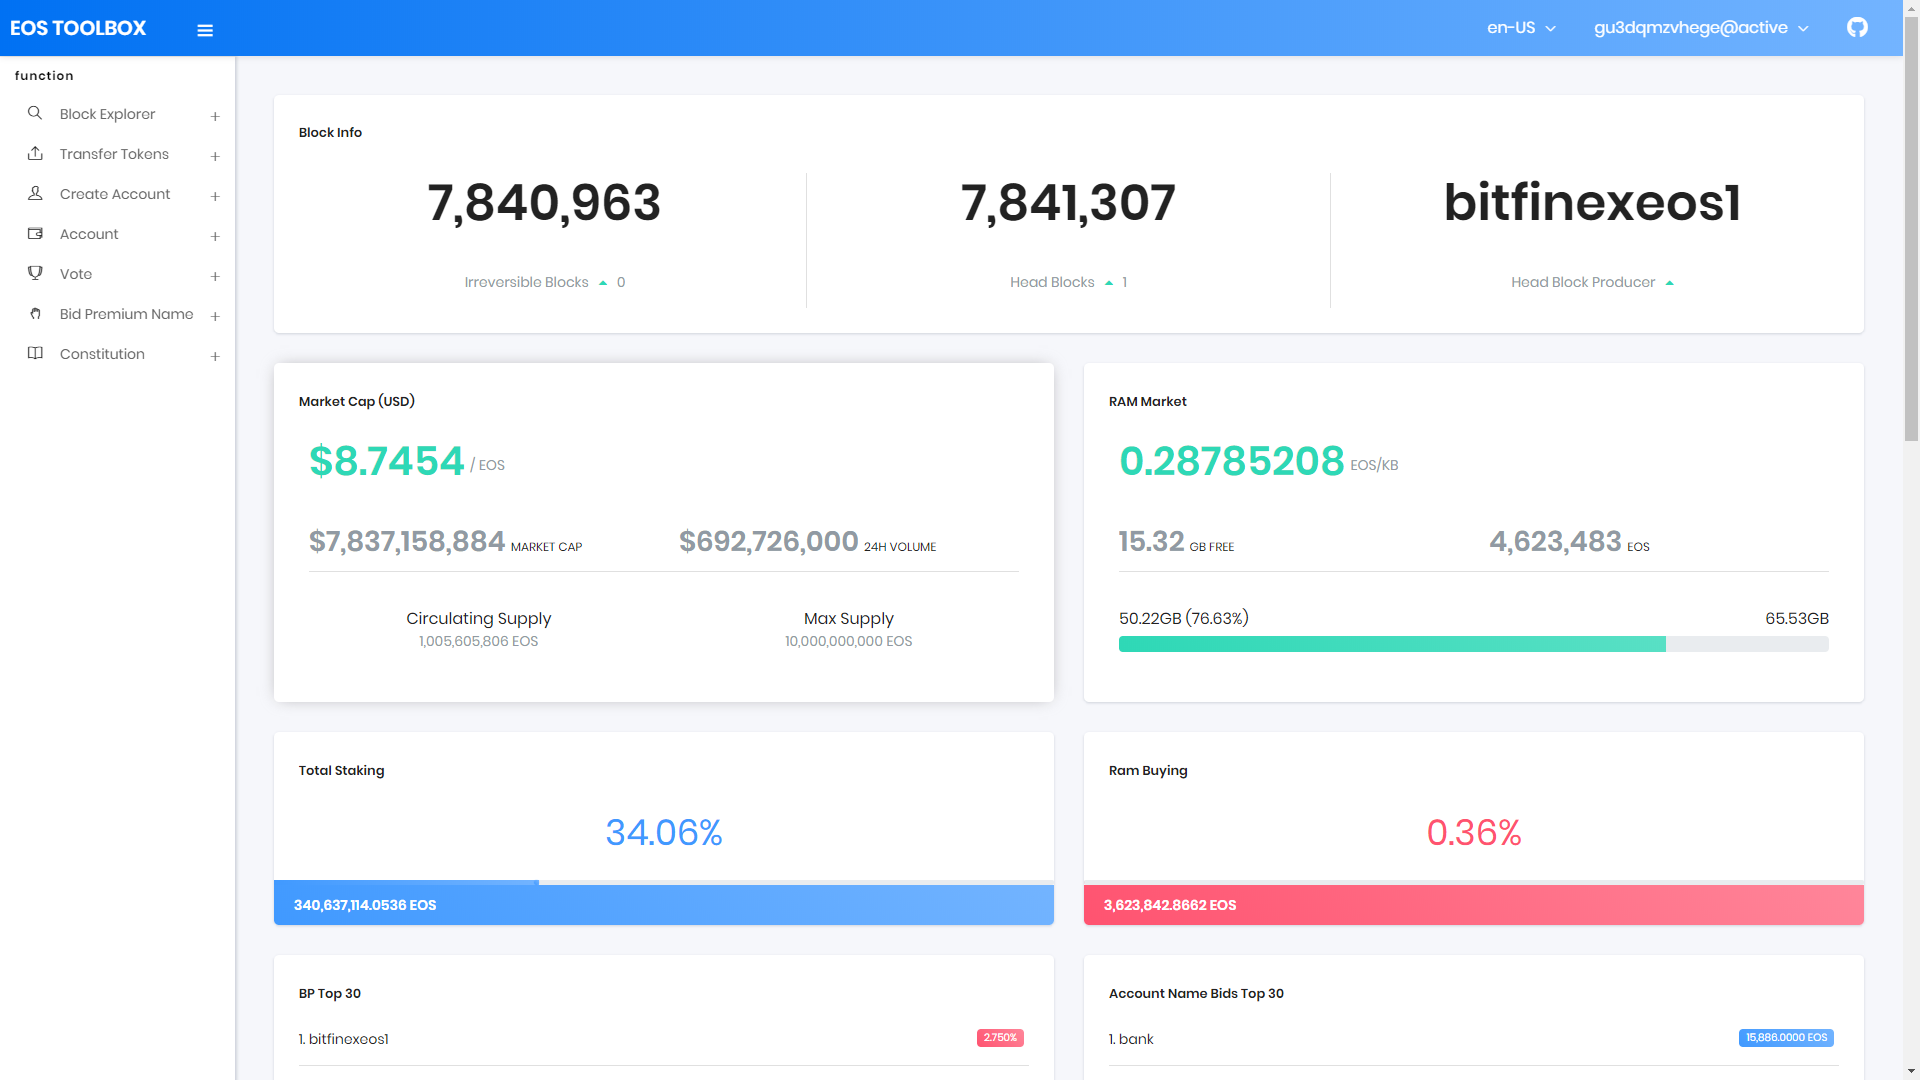The width and height of the screenshot is (1920, 1080).
Task: Click the Transfer Tokens upload icon
Action: tap(35, 154)
